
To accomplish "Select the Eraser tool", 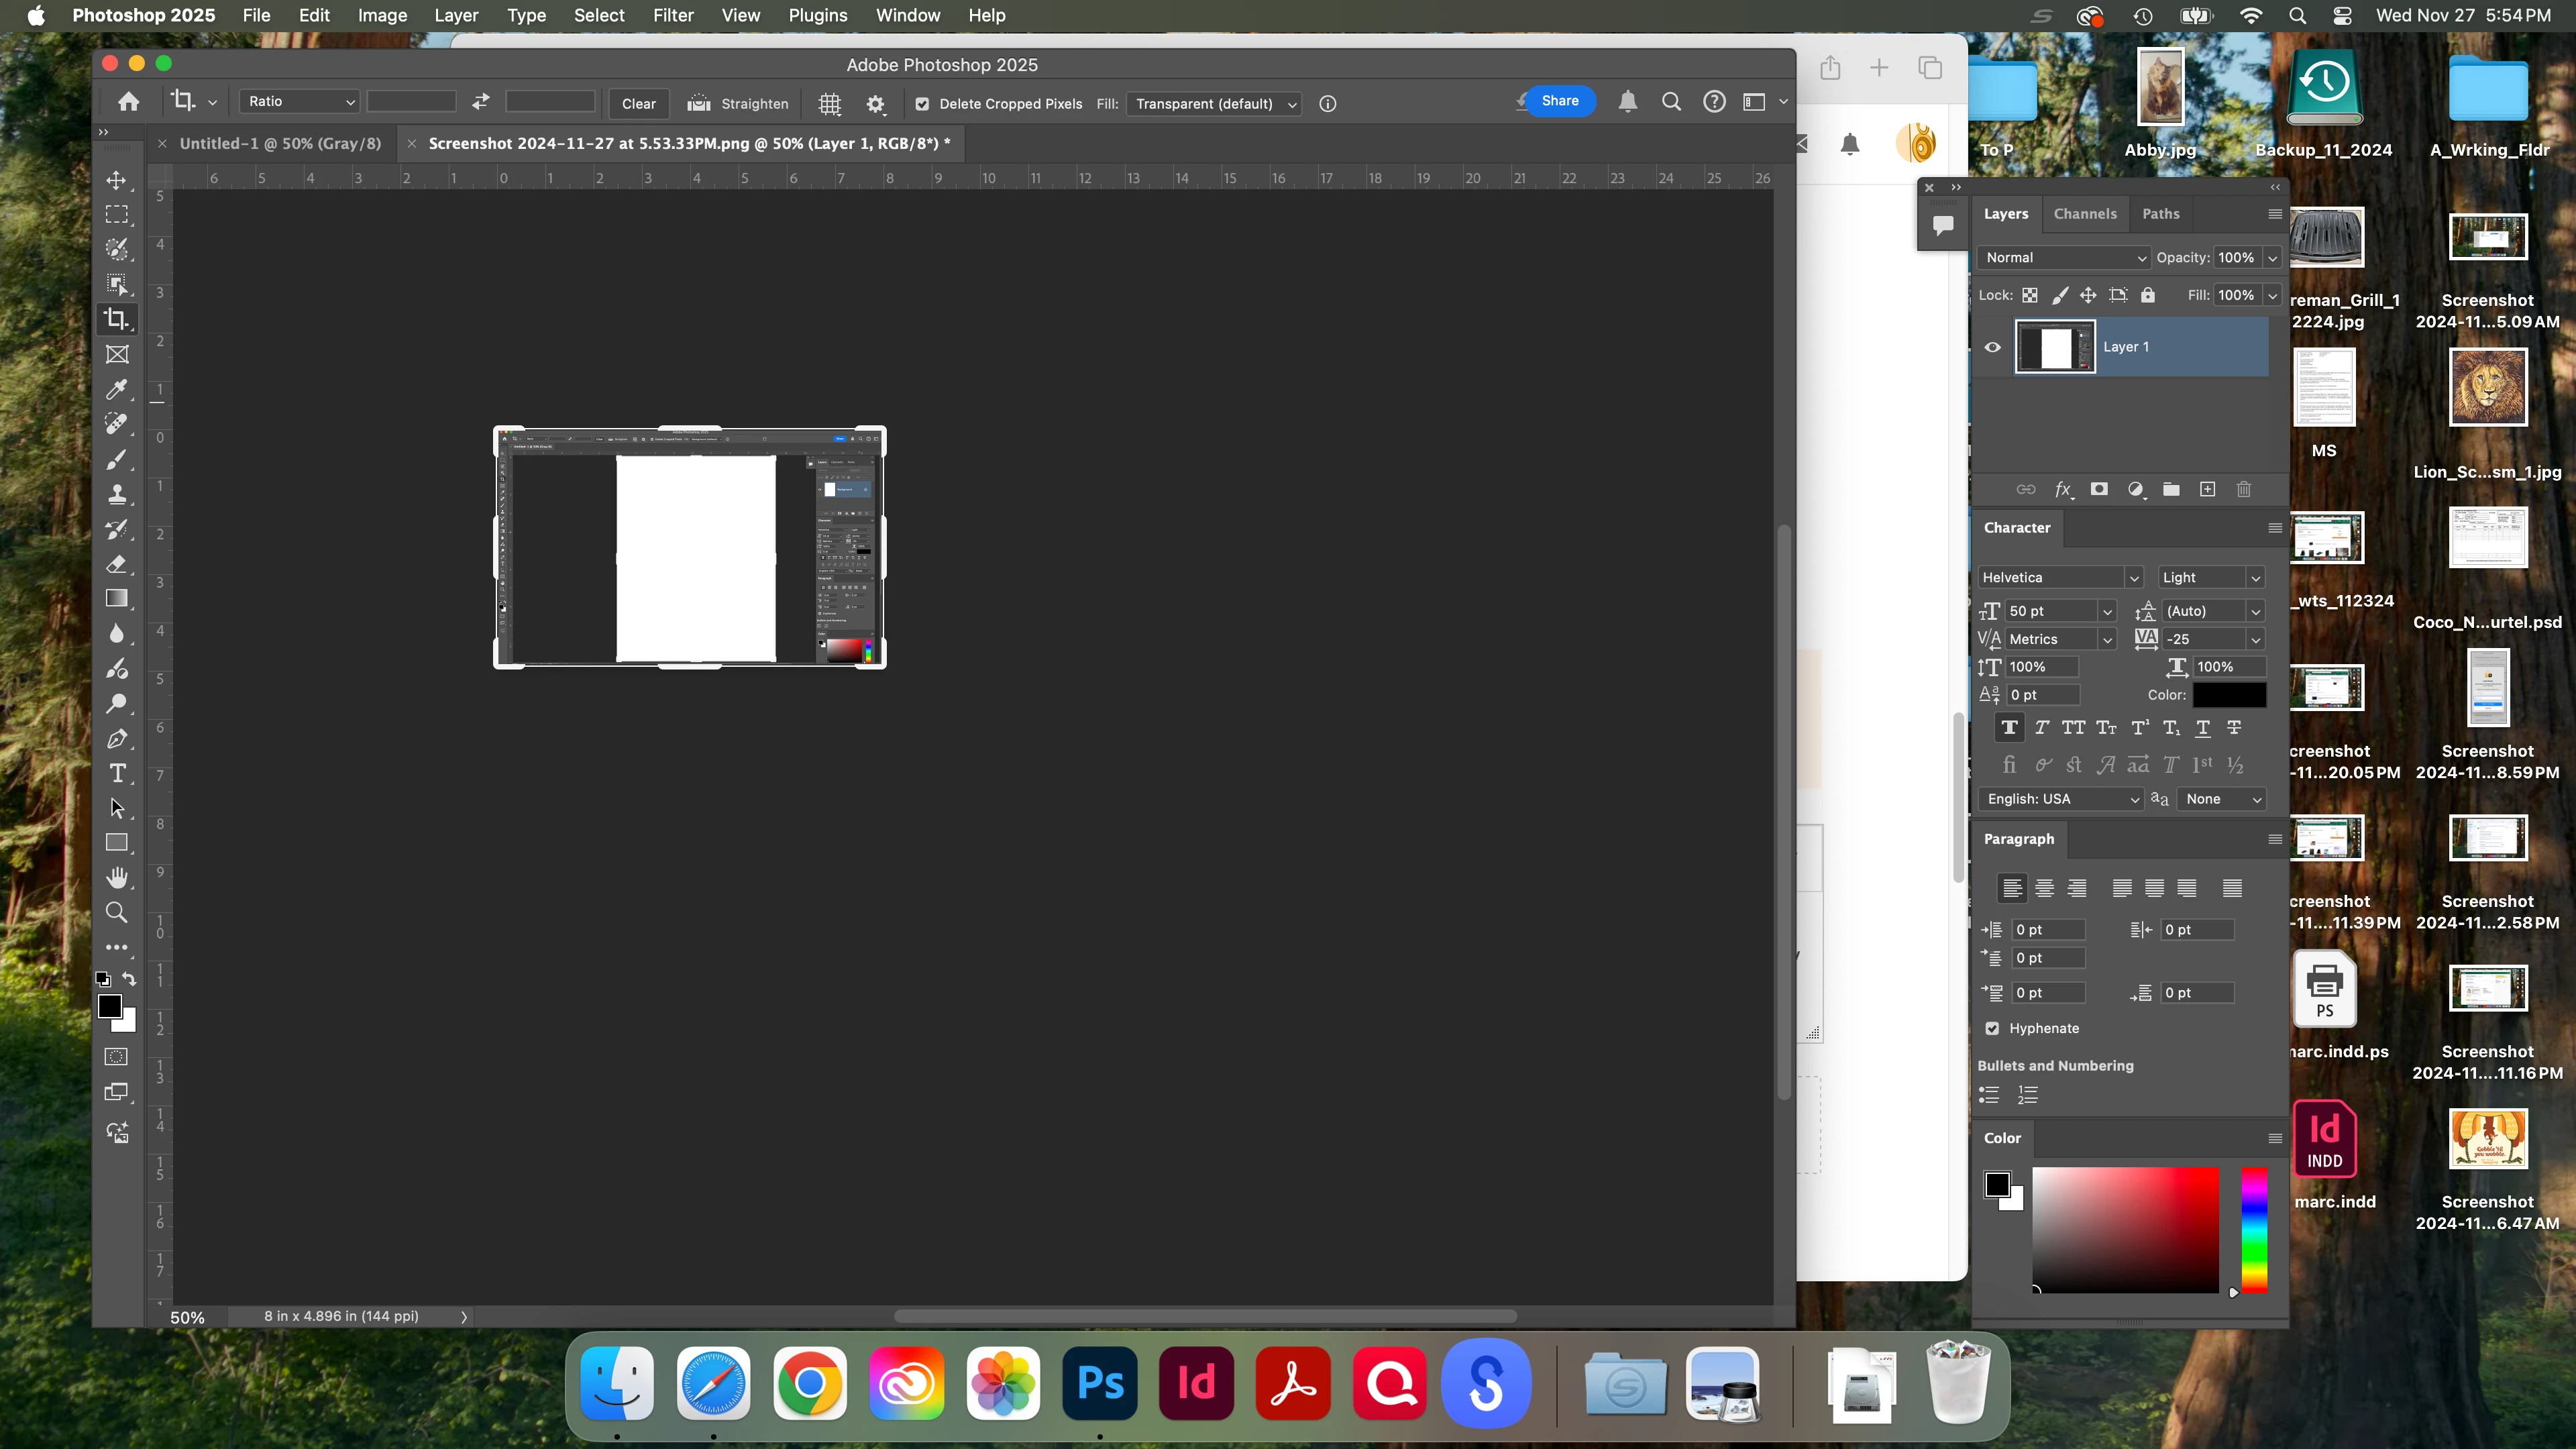I will click(x=117, y=564).
